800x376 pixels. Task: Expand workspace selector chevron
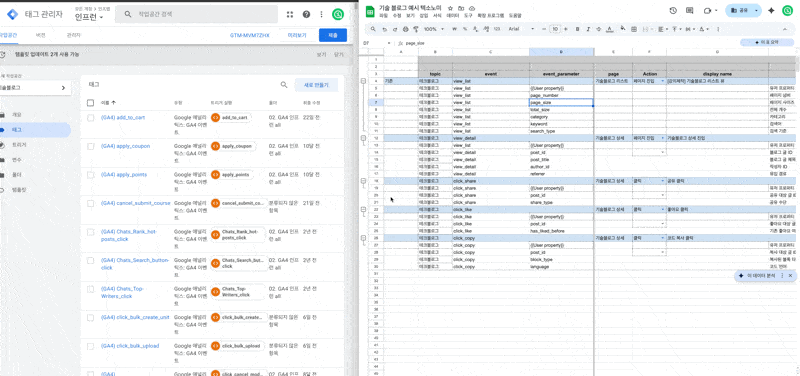click(63, 88)
